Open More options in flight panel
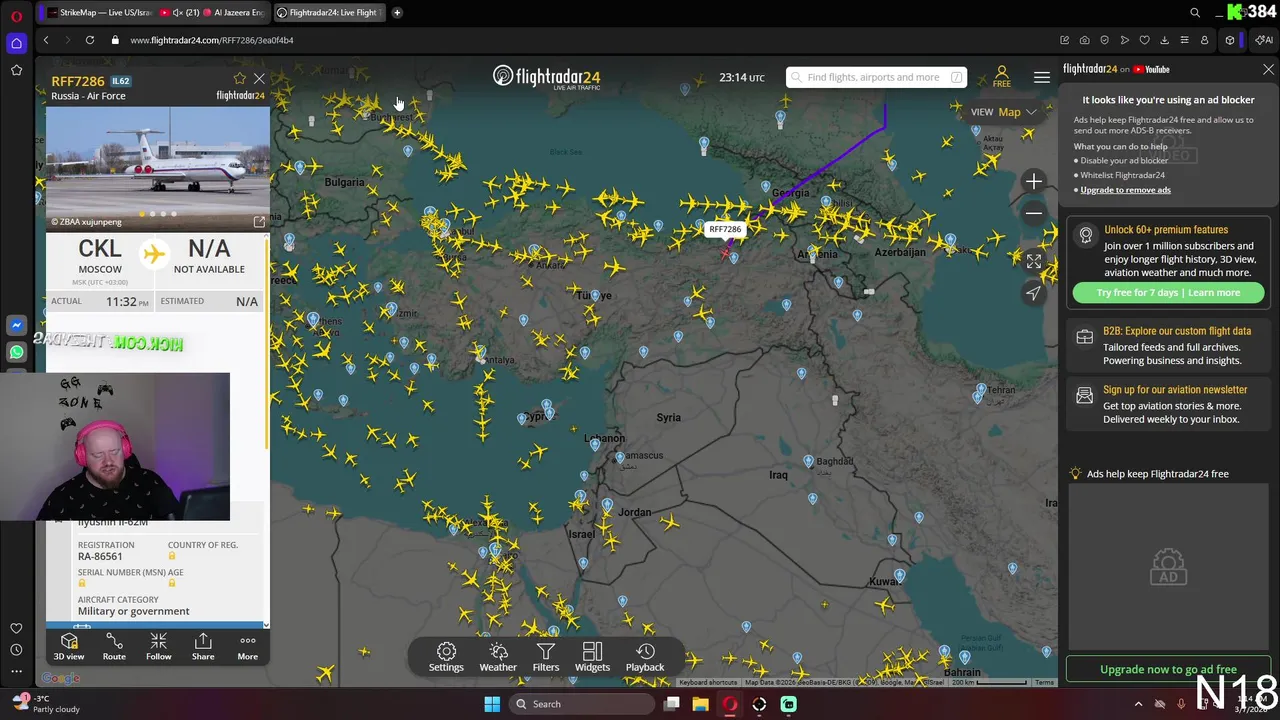This screenshot has height=720, width=1280. click(247, 646)
